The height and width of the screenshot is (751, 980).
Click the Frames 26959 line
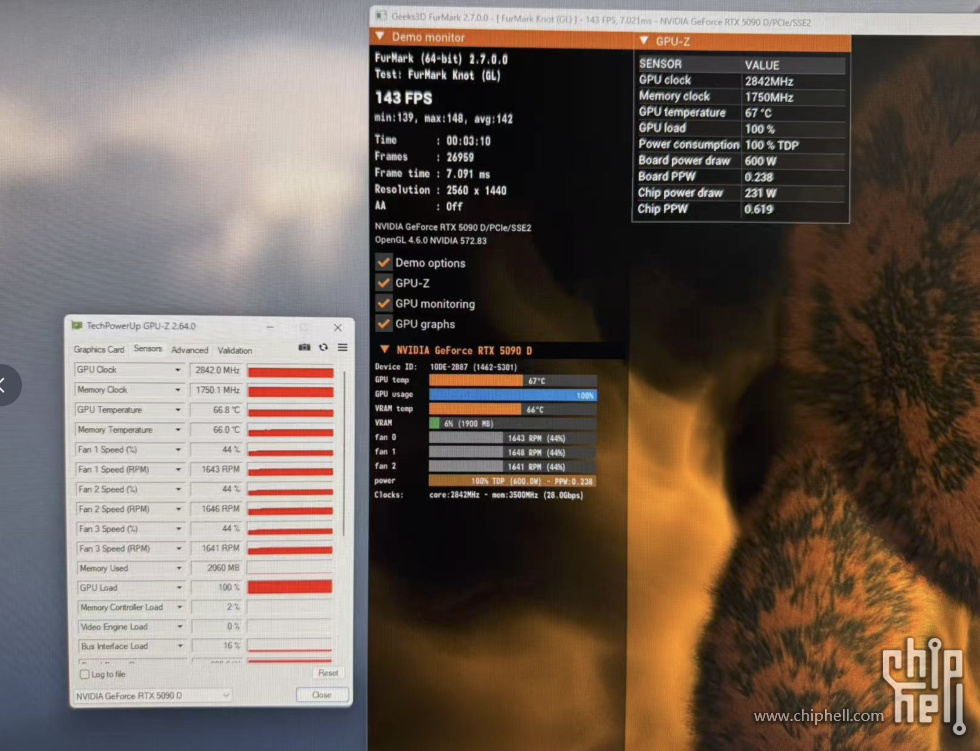(424, 157)
